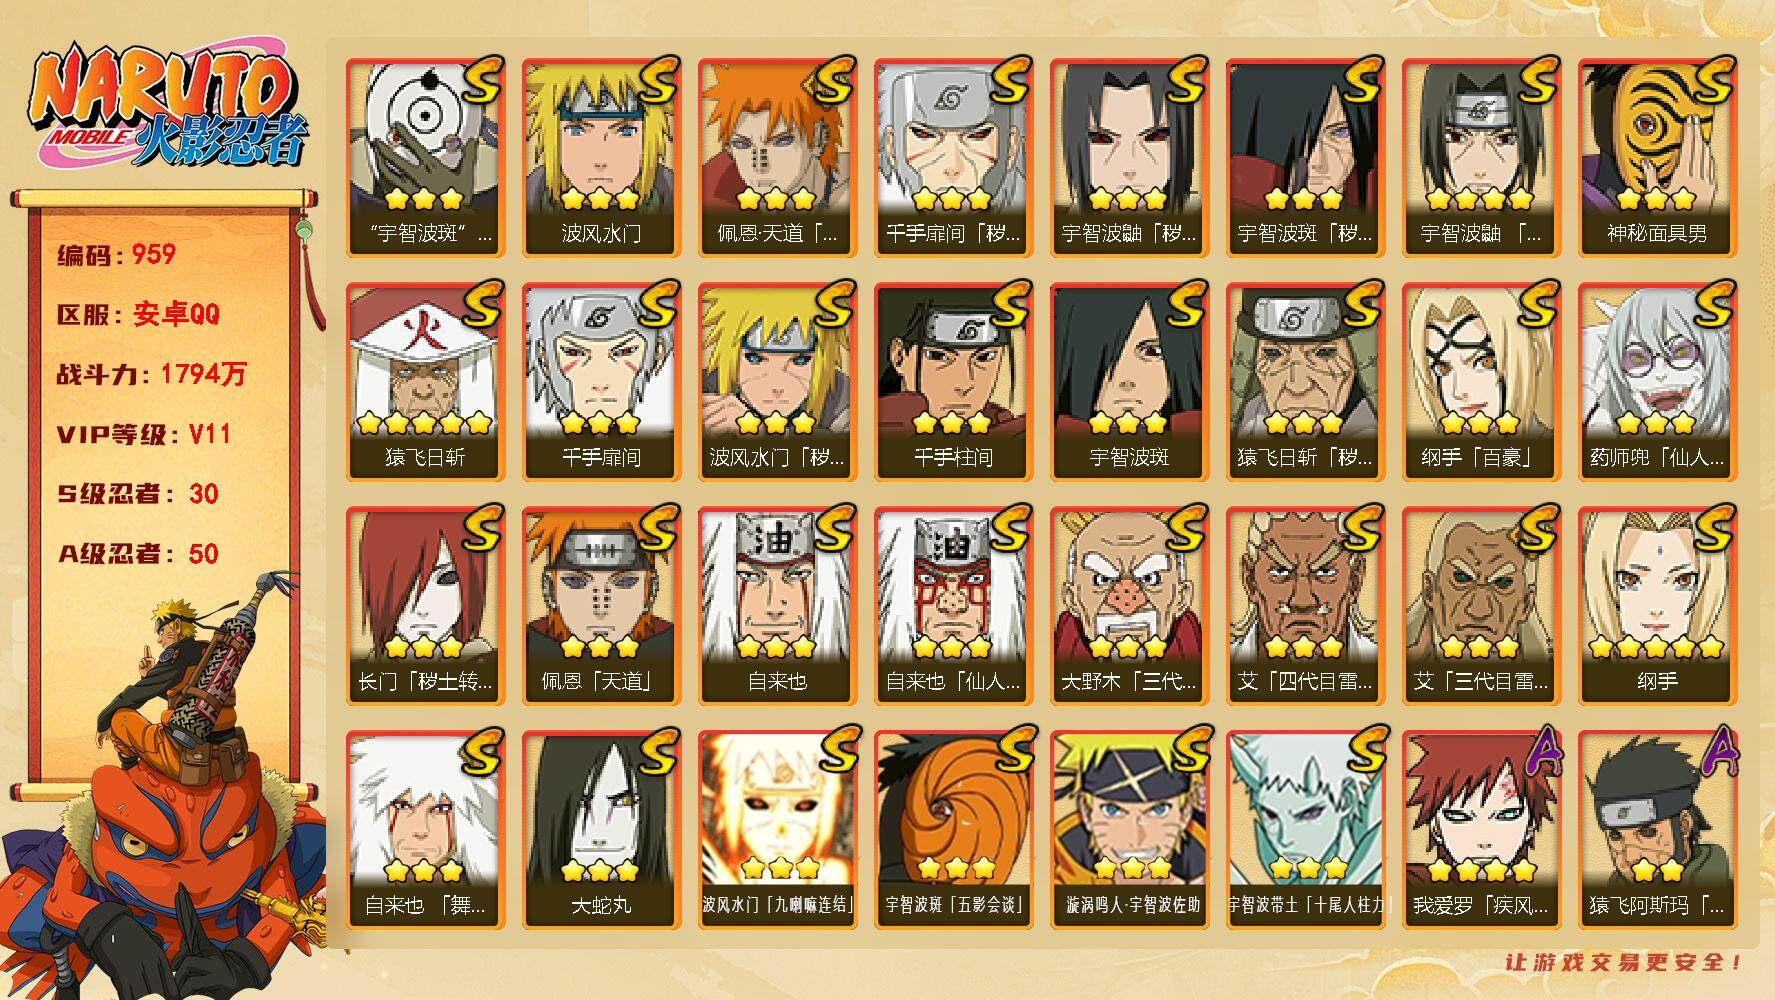The height and width of the screenshot is (1000, 1775).
Task: Open the 宇智波斑「五影会谈」 card
Action: point(953,829)
